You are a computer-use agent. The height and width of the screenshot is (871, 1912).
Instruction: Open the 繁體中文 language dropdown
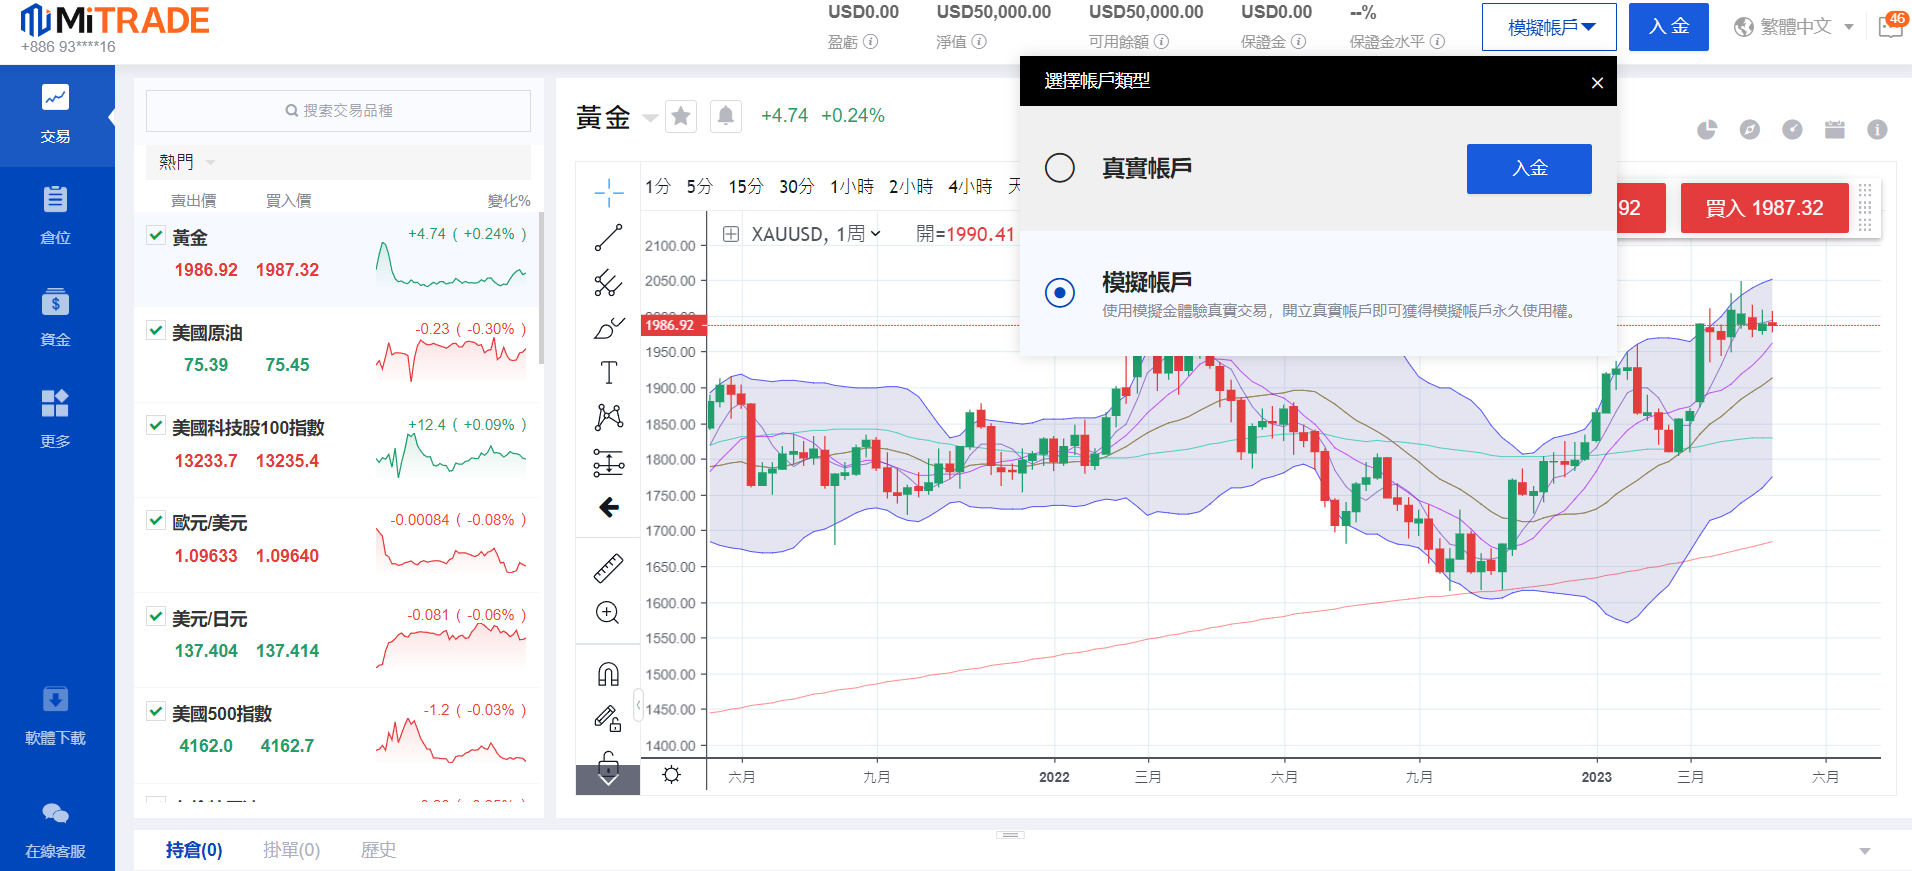point(1795,27)
